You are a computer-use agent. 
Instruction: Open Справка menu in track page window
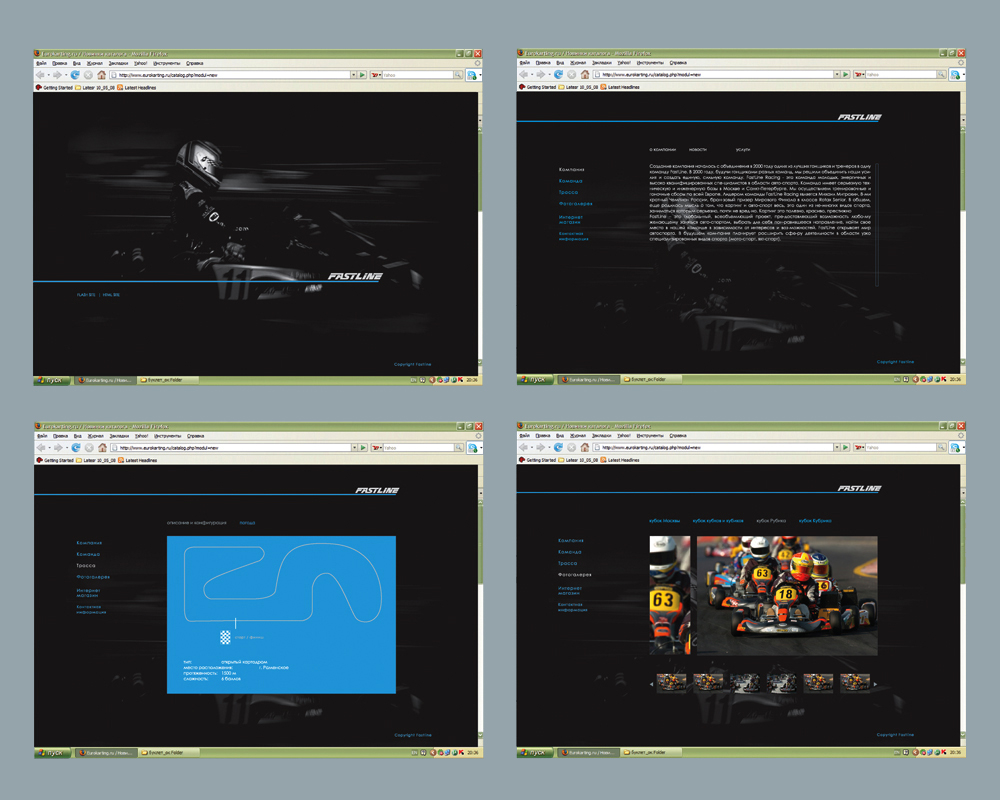tap(195, 436)
